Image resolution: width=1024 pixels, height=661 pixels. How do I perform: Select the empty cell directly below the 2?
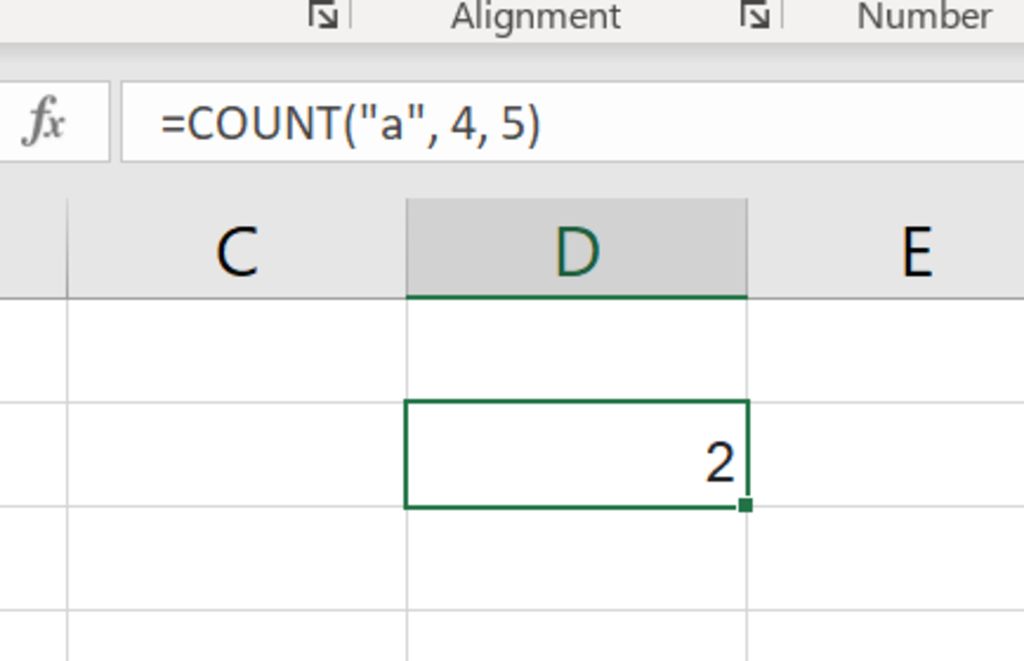click(577, 558)
